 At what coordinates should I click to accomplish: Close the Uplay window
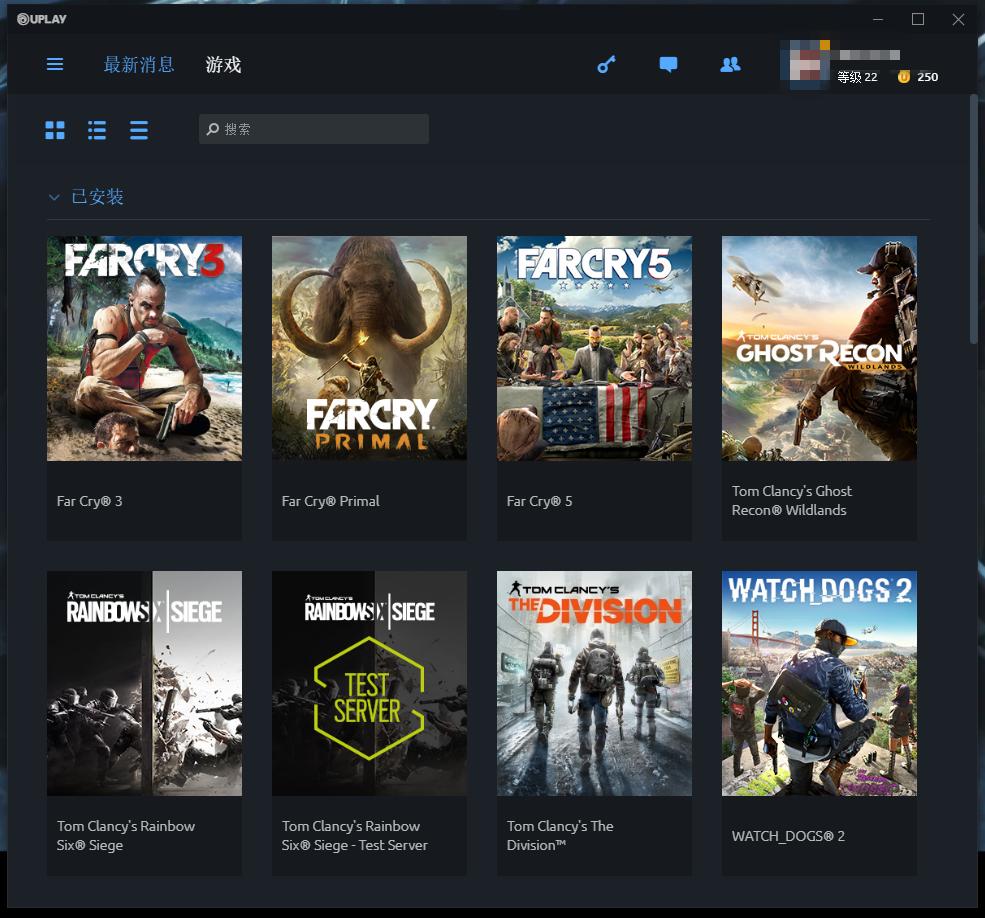click(958, 19)
